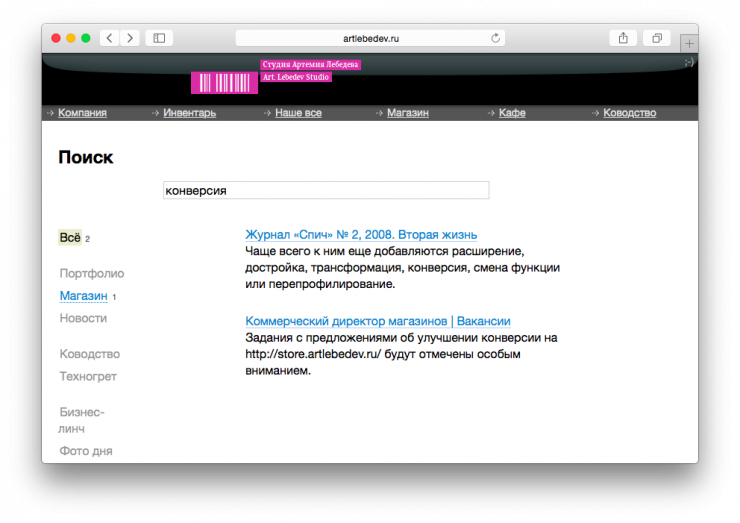Go back with Safari's back arrow
Viewport: 740px width, 523px height.
coord(109,38)
